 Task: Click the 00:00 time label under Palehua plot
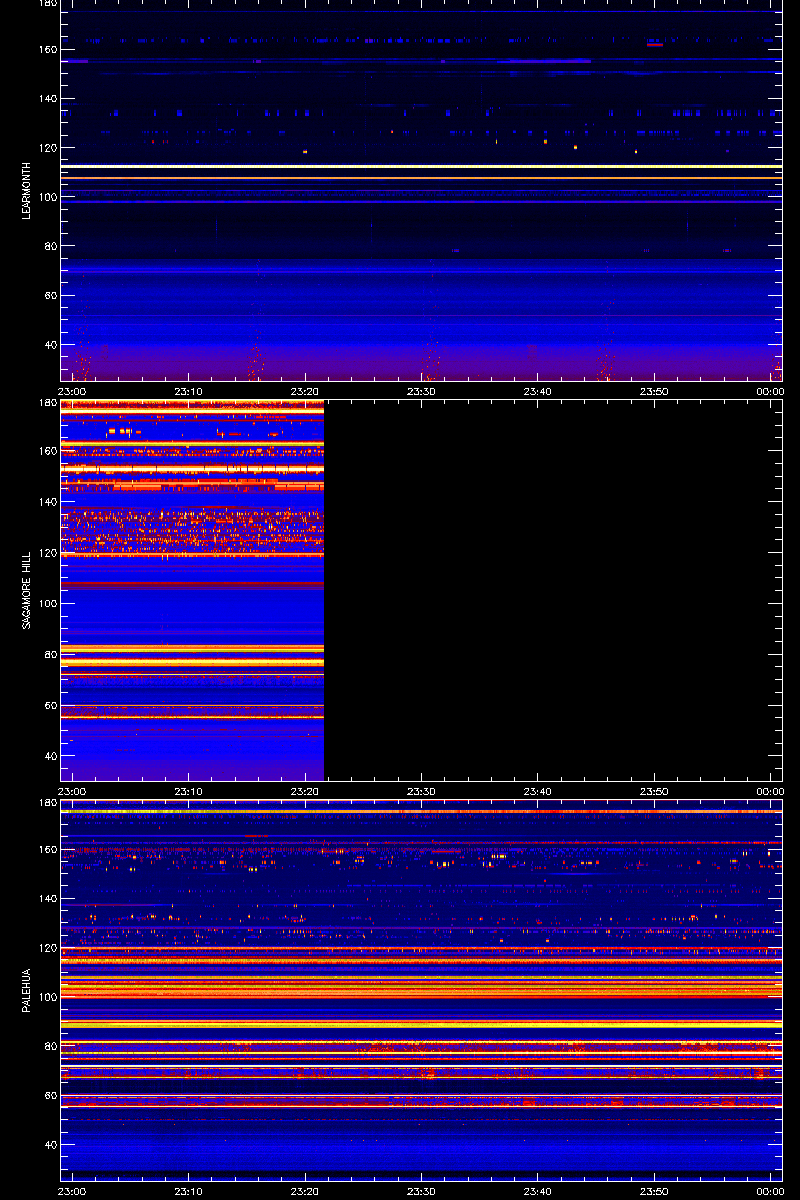(770, 1191)
